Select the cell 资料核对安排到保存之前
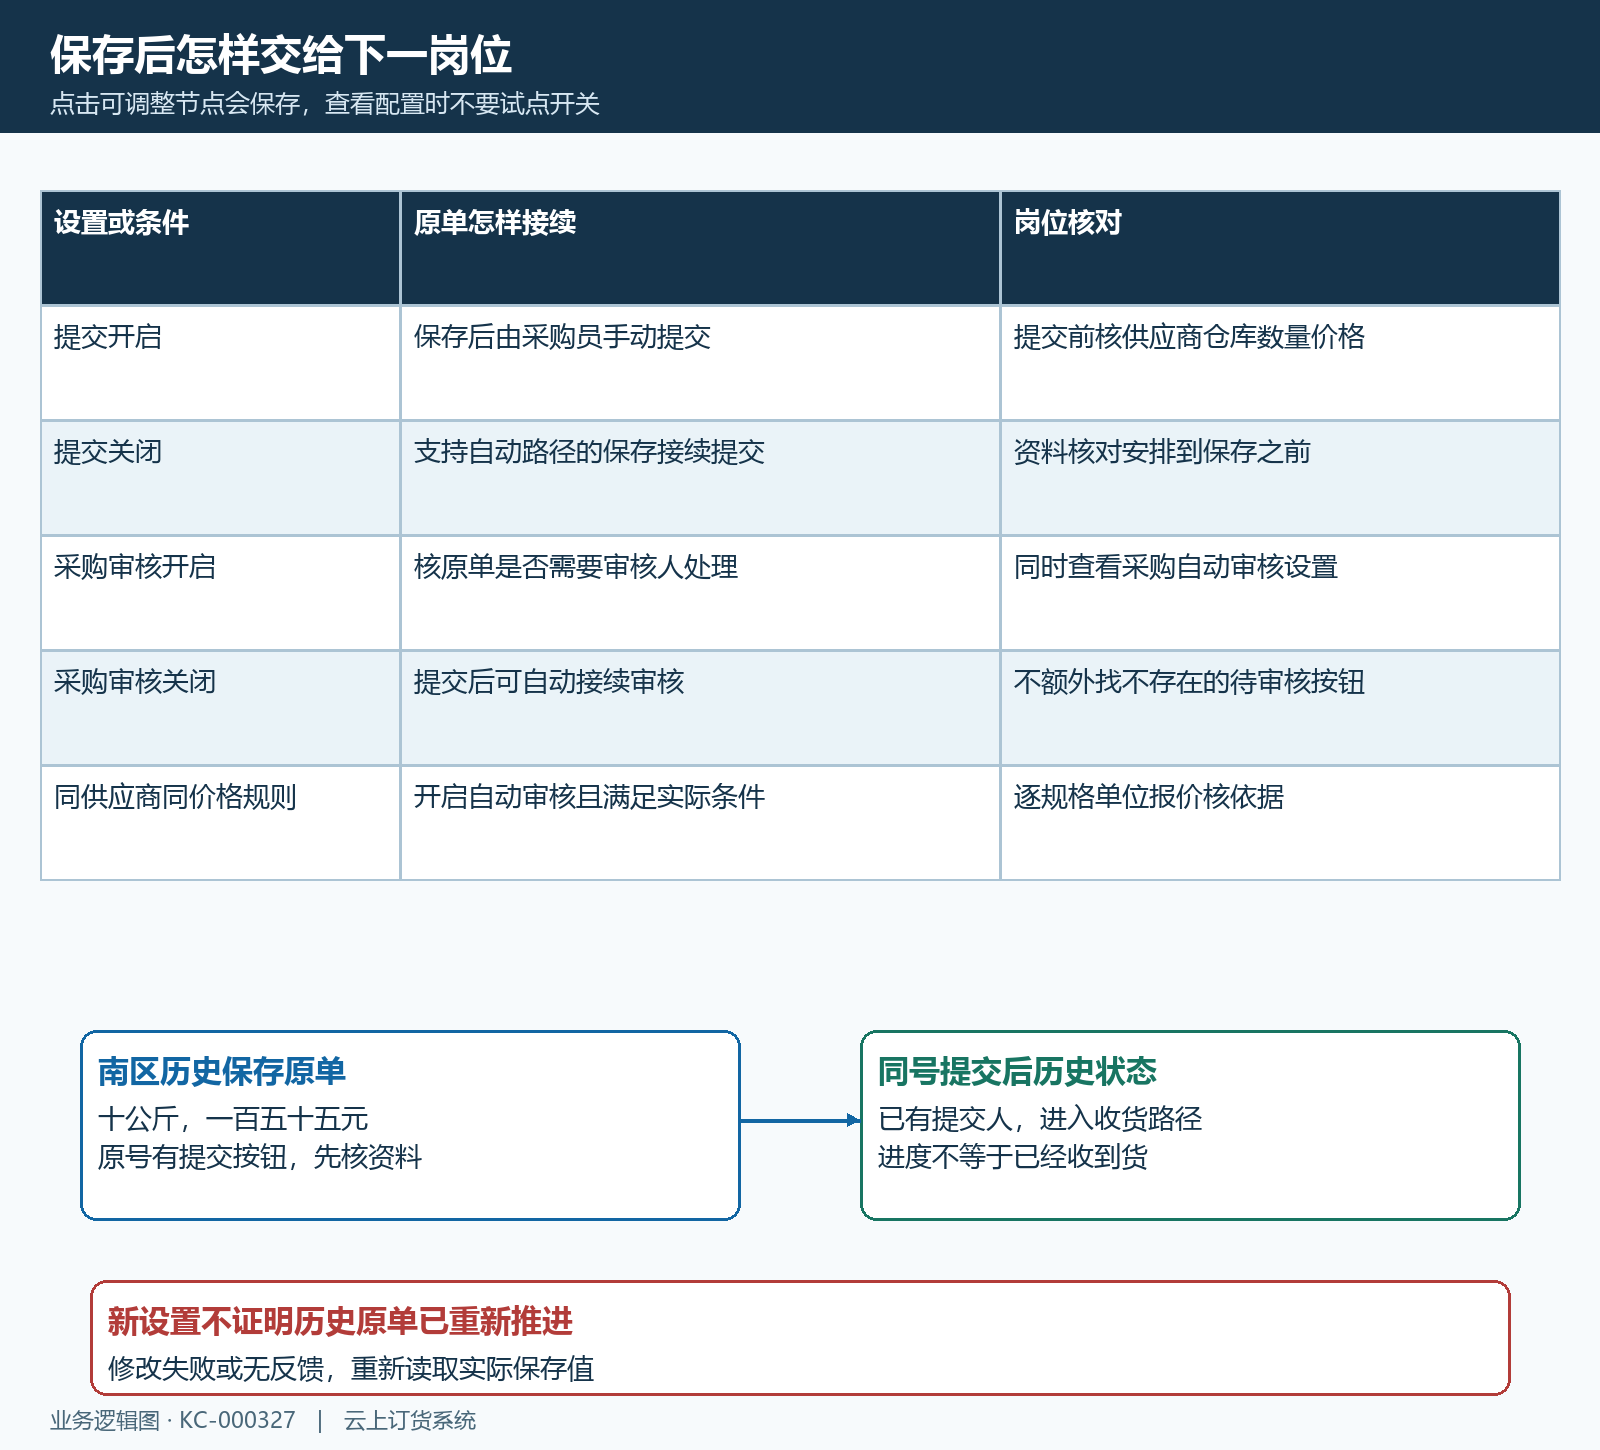The height and width of the screenshot is (1450, 1600). pyautogui.click(x=1280, y=478)
